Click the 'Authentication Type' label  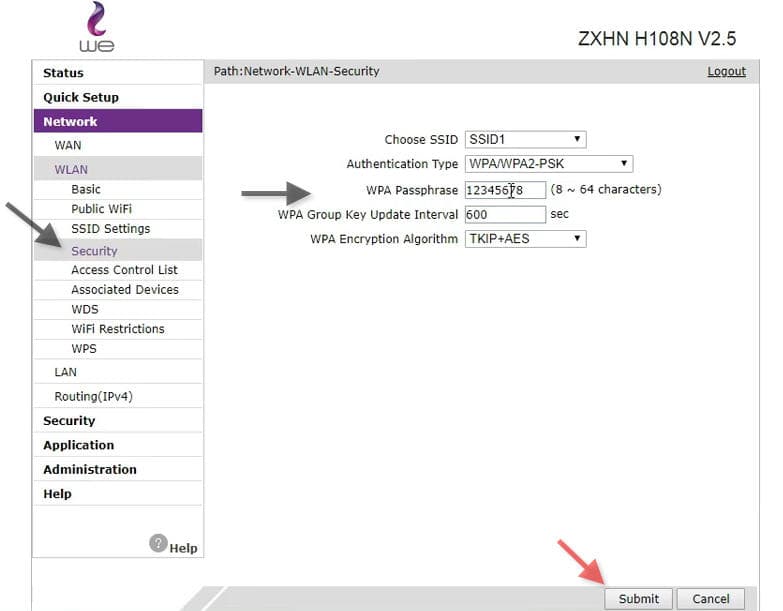click(402, 164)
